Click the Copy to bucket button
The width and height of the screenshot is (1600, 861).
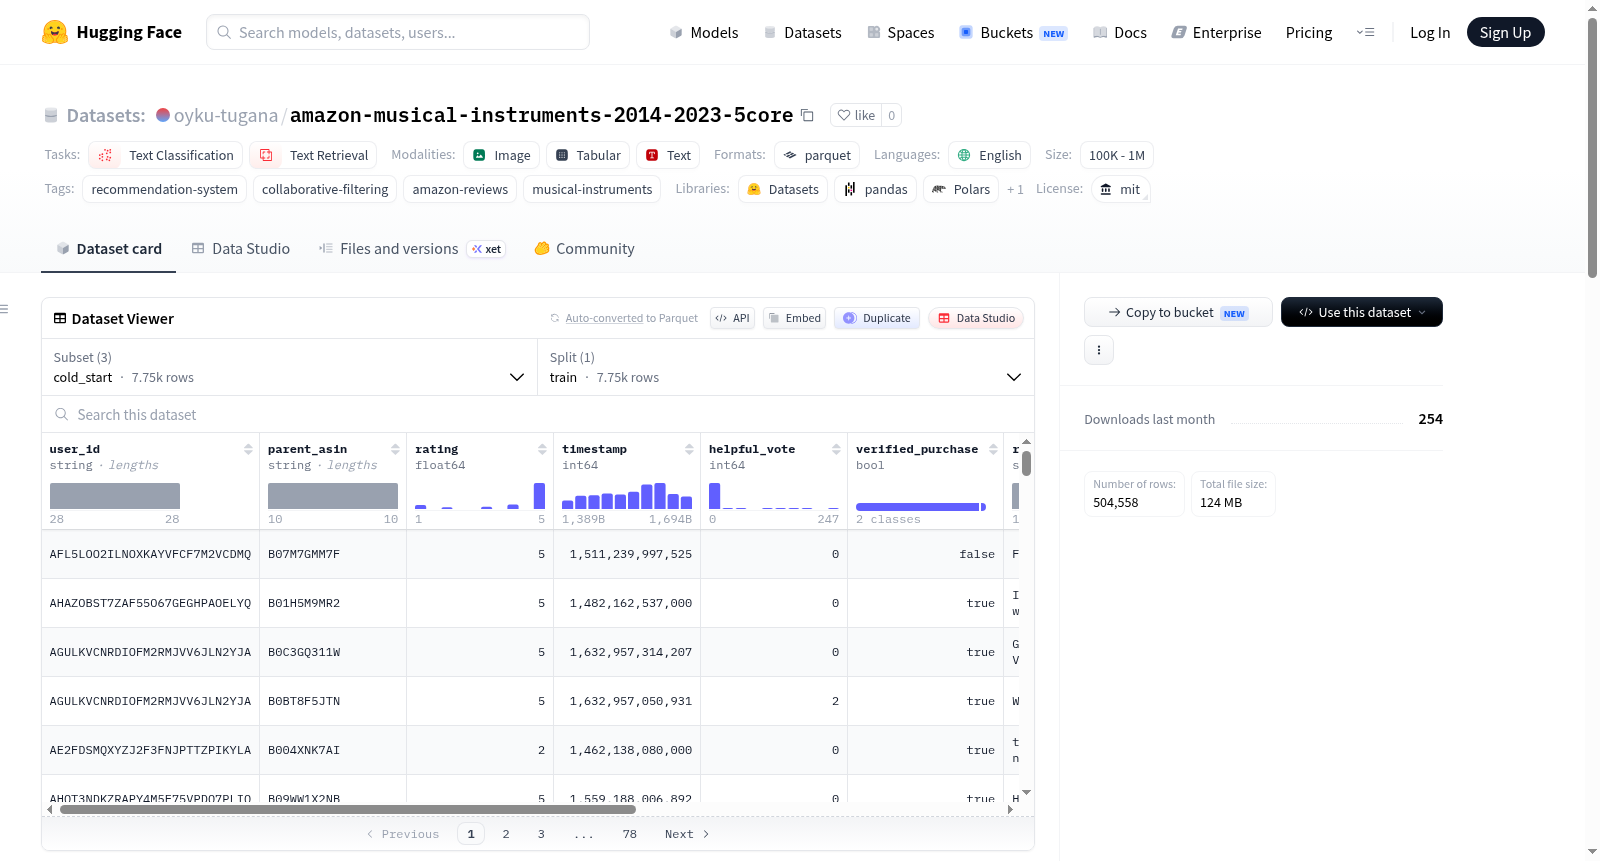point(1178,312)
